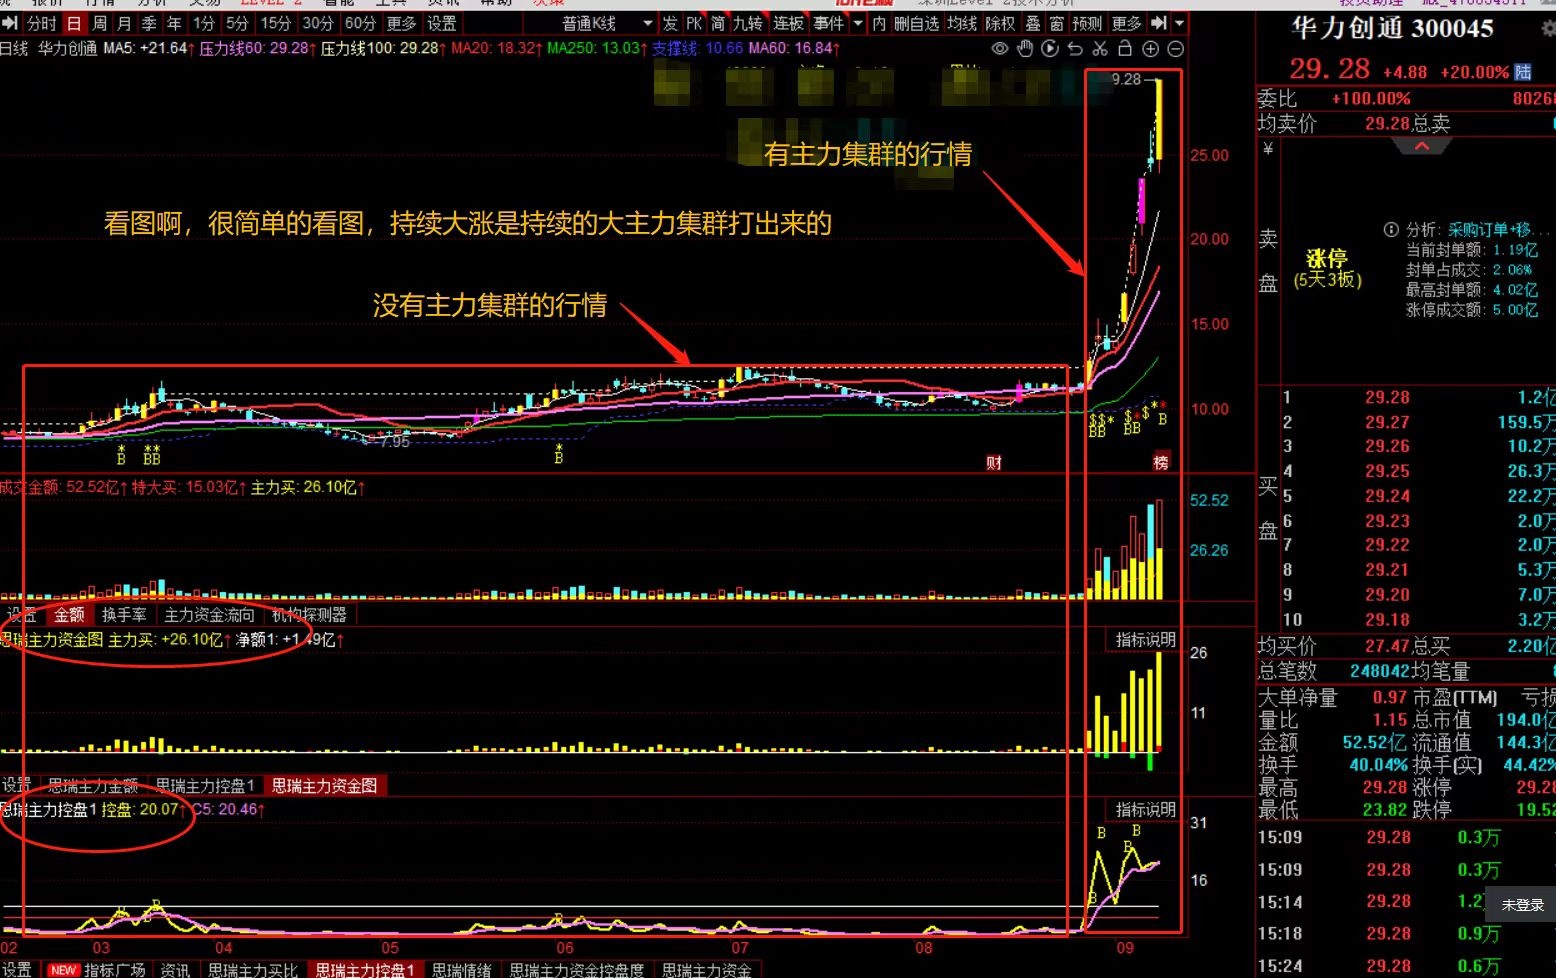The width and height of the screenshot is (1556, 978).
Task: Select the hand drag tool icon
Action: pyautogui.click(x=1024, y=48)
